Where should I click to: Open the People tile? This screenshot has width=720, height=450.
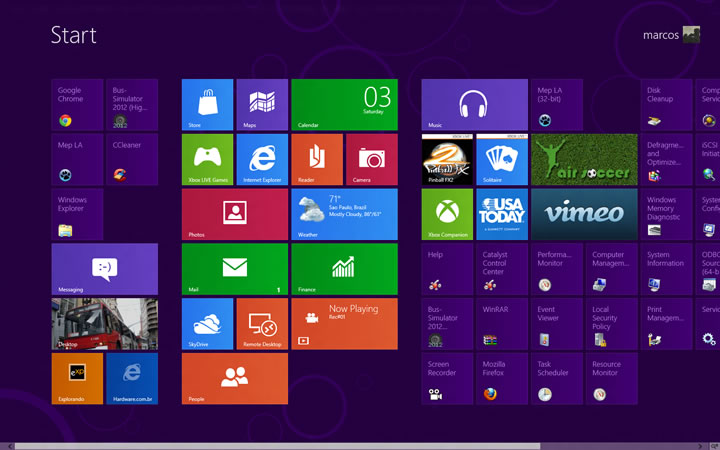[235, 378]
